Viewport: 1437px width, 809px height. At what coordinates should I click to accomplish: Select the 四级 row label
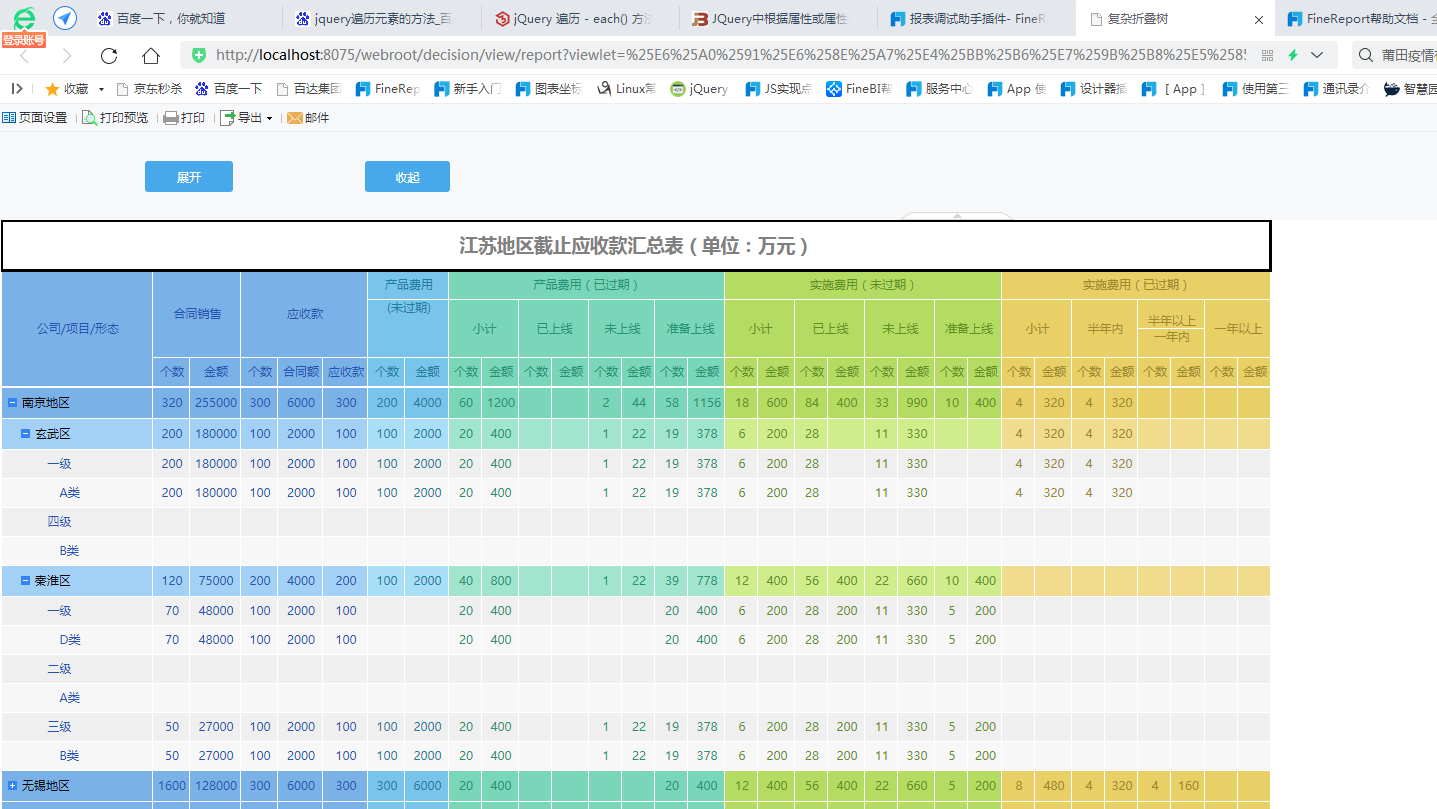click(59, 522)
